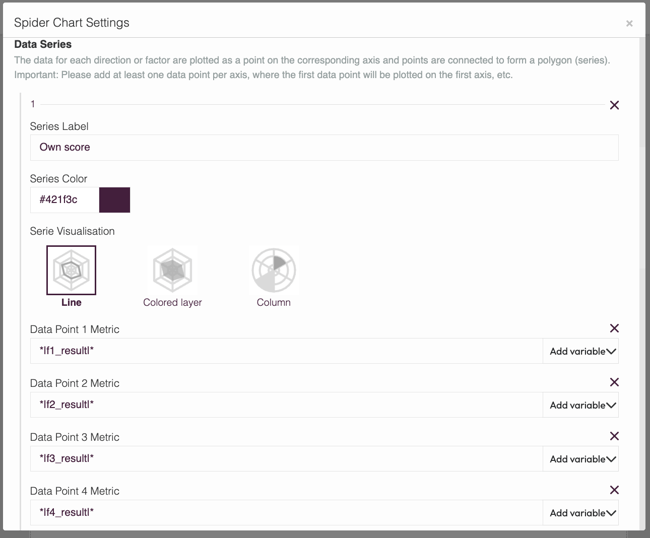Image resolution: width=650 pixels, height=538 pixels.
Task: Pick the Column visualisation icon
Action: point(274,270)
